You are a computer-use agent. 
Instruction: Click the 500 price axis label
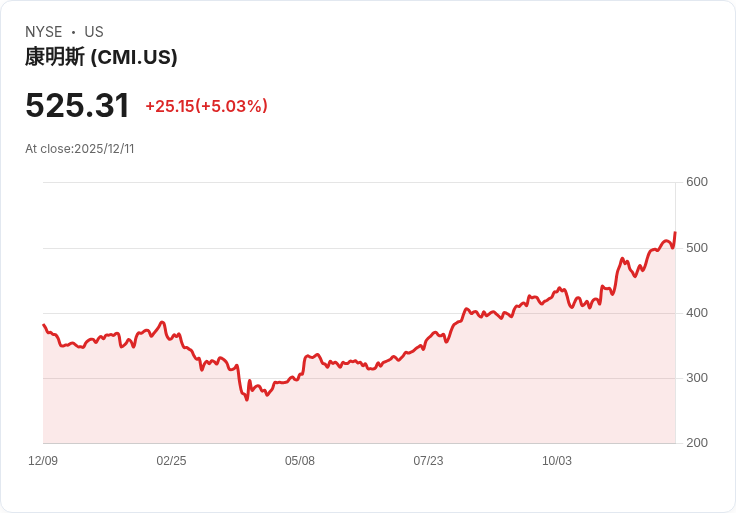pyautogui.click(x=697, y=248)
